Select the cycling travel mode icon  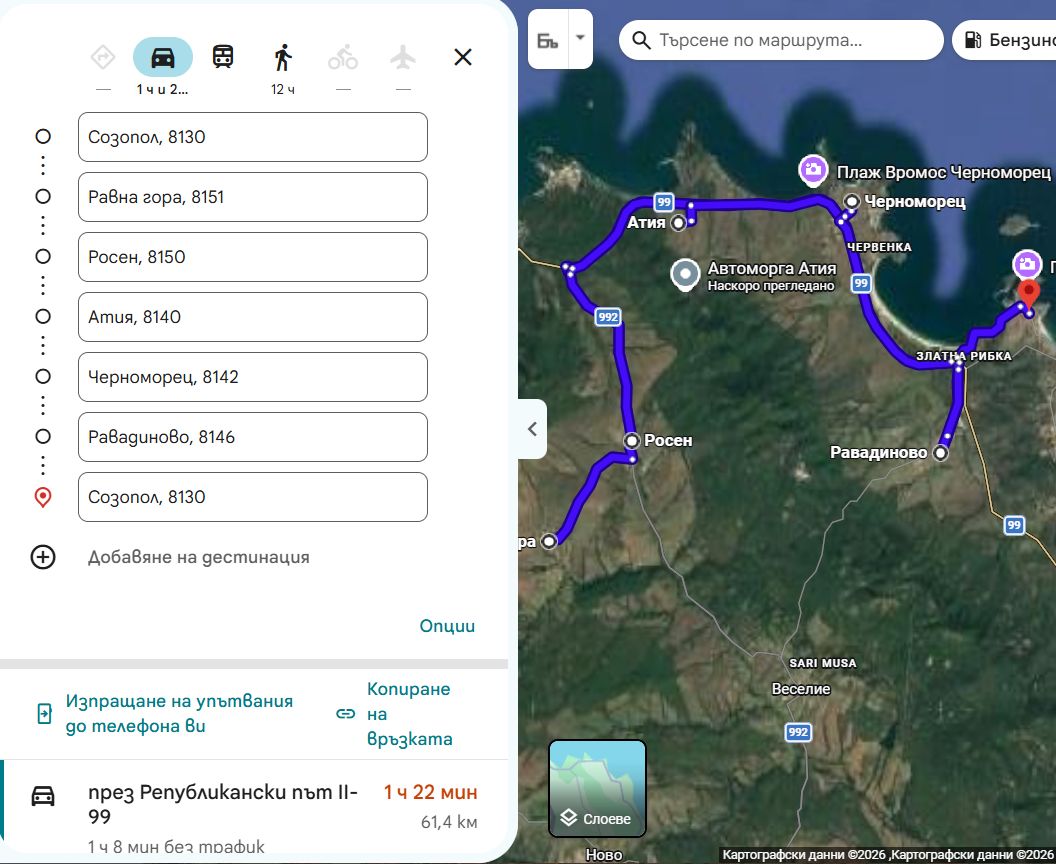(x=343, y=57)
